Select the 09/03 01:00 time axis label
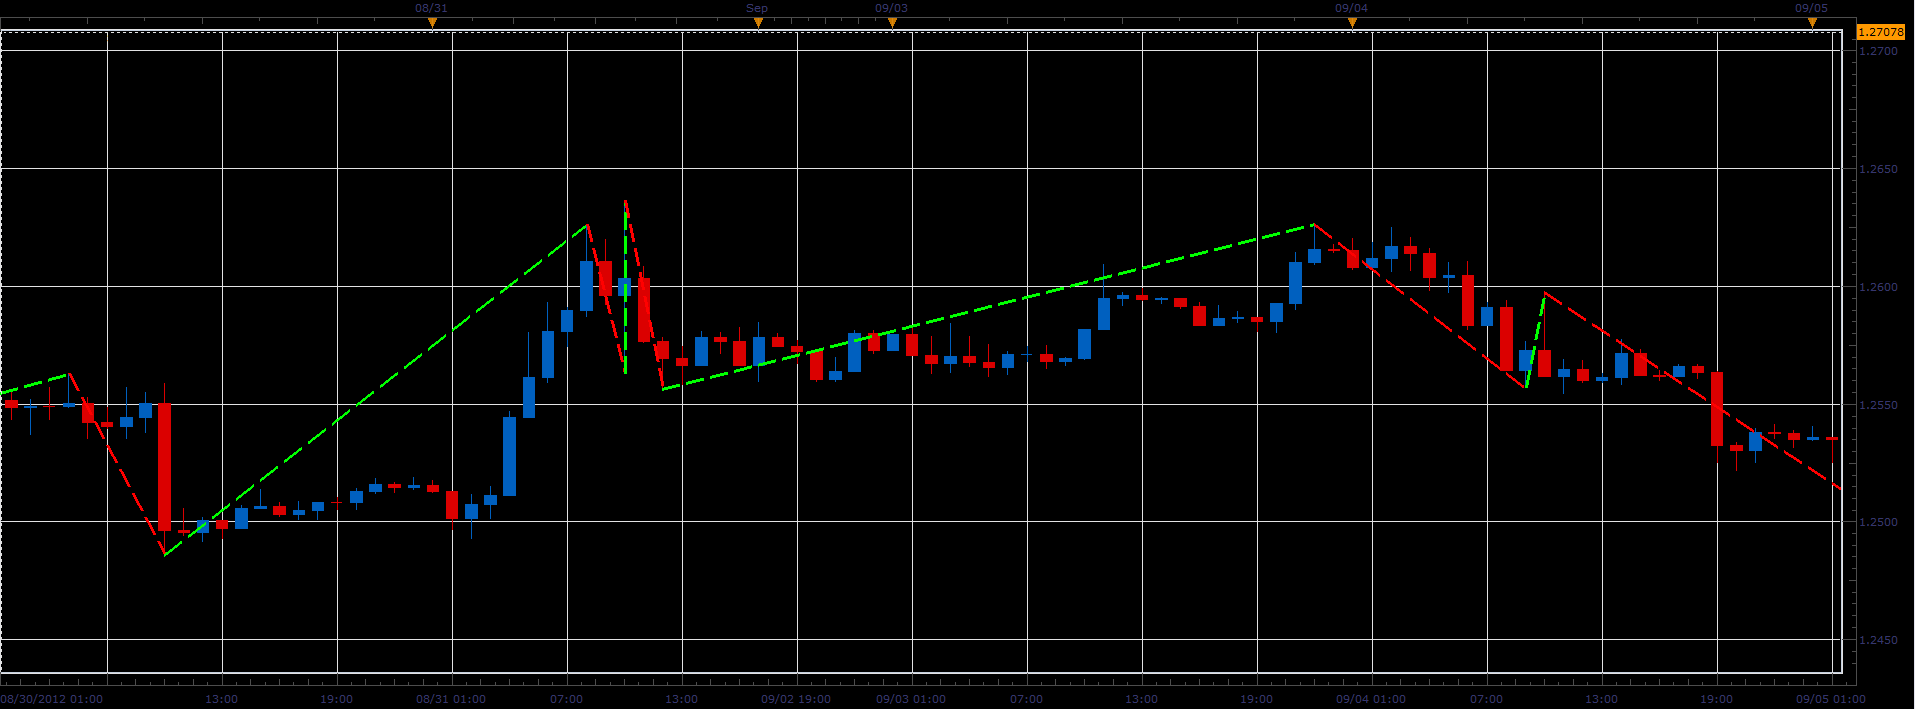 (x=911, y=699)
